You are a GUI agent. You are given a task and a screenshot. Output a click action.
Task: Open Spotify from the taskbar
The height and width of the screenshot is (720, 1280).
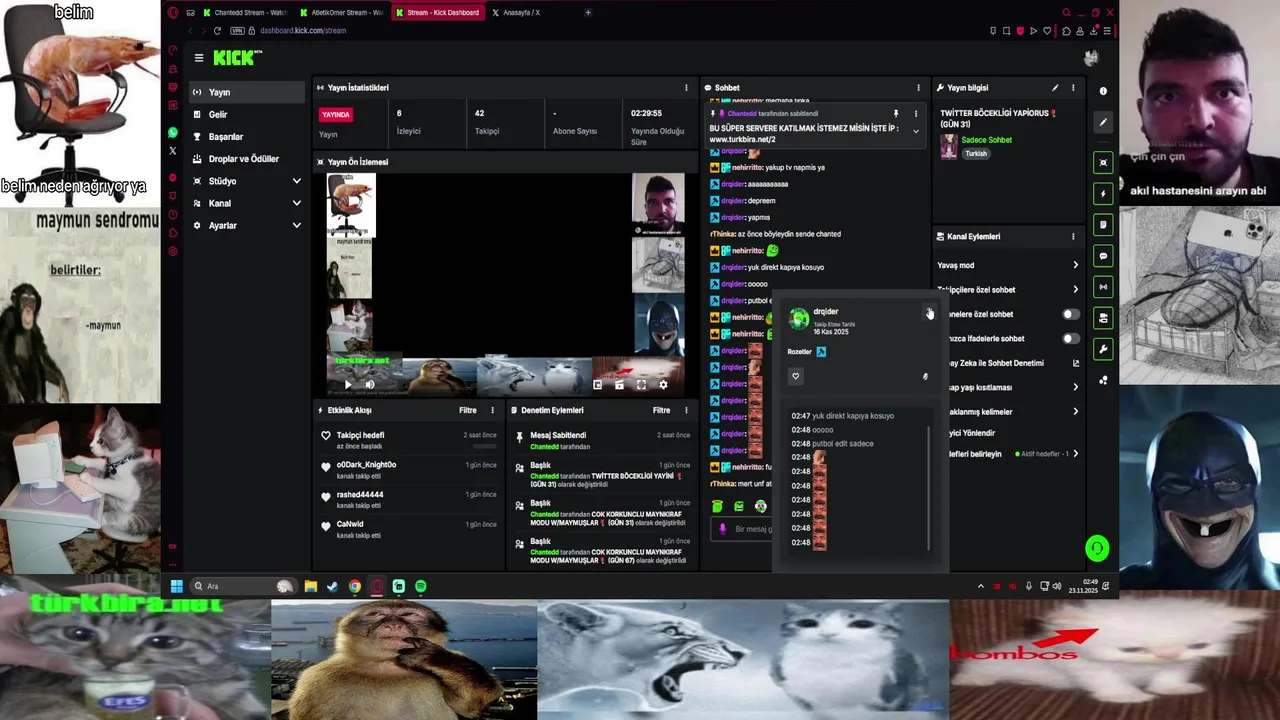pos(421,586)
